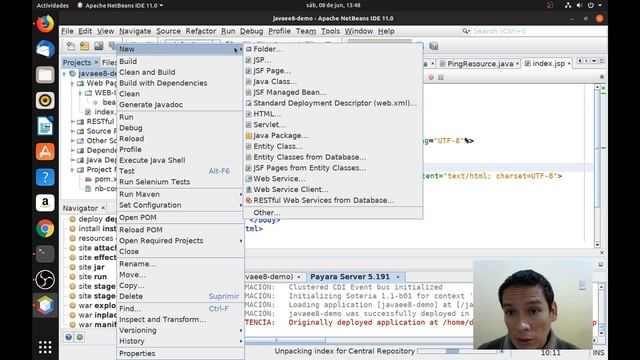This screenshot has width=640, height=360.
Task: Open the History submenu
Action: click(x=180, y=341)
